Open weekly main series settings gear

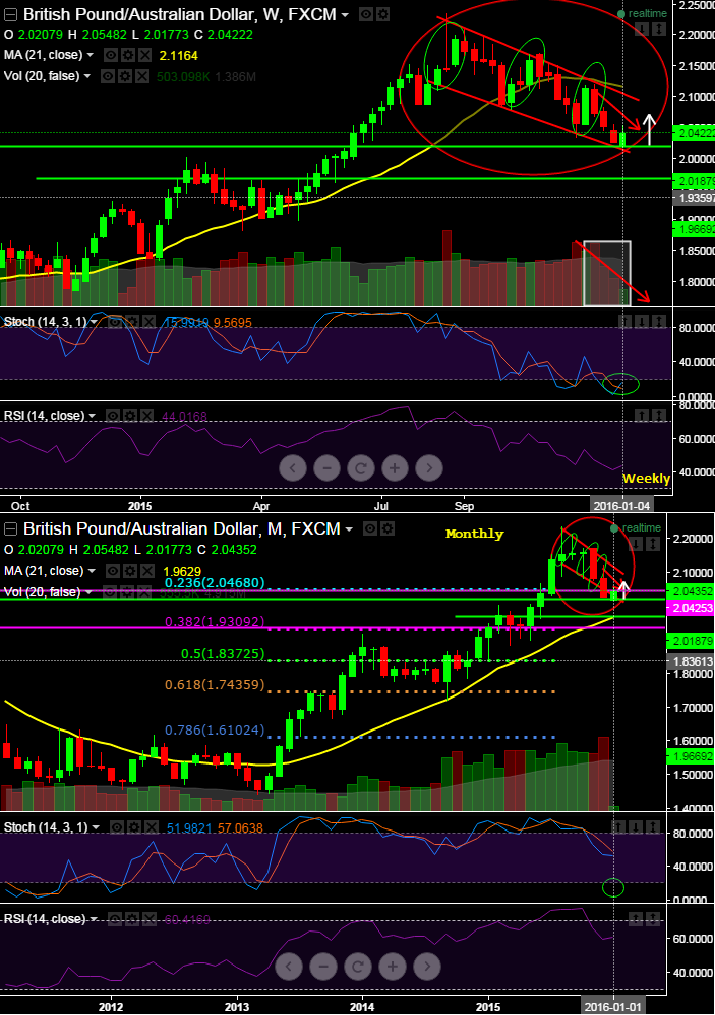383,14
